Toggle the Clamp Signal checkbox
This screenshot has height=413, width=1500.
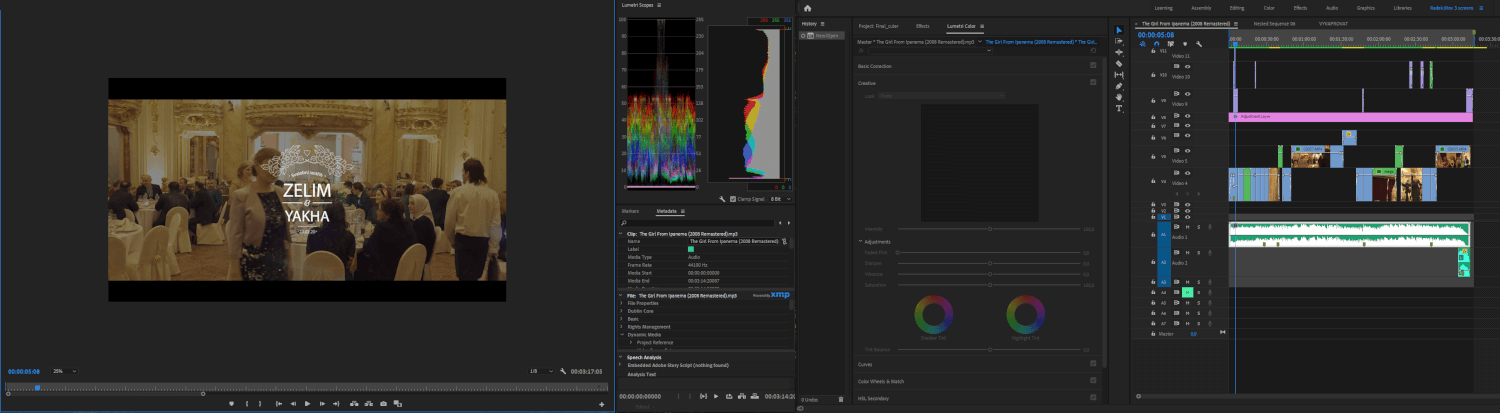pyautogui.click(x=732, y=199)
